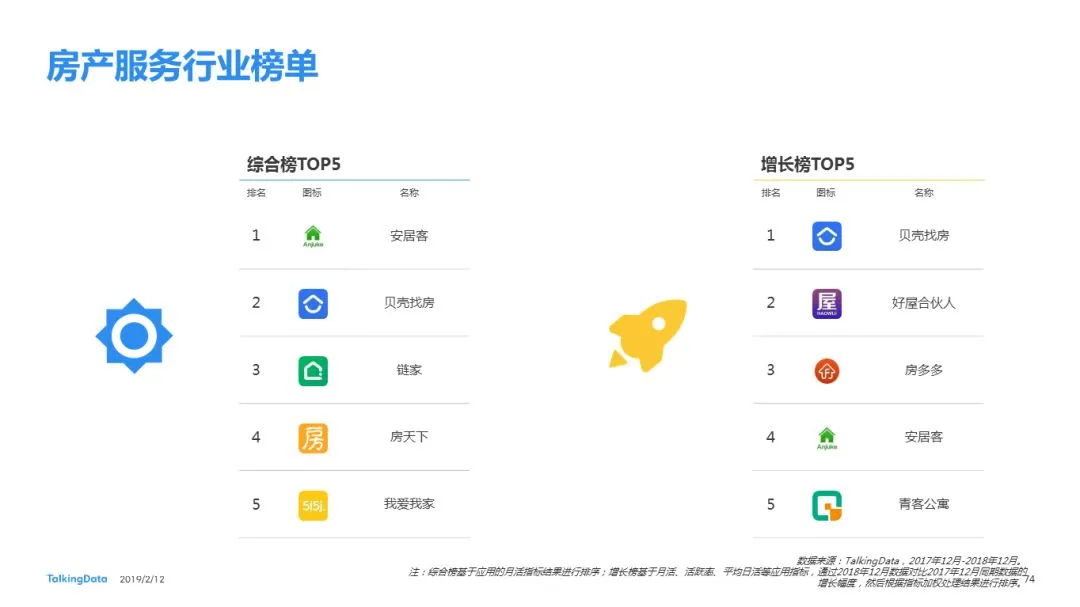Screen dimensions: 1080x607
Task: Click the 综合榜TOP5 heading
Action: click(294, 164)
